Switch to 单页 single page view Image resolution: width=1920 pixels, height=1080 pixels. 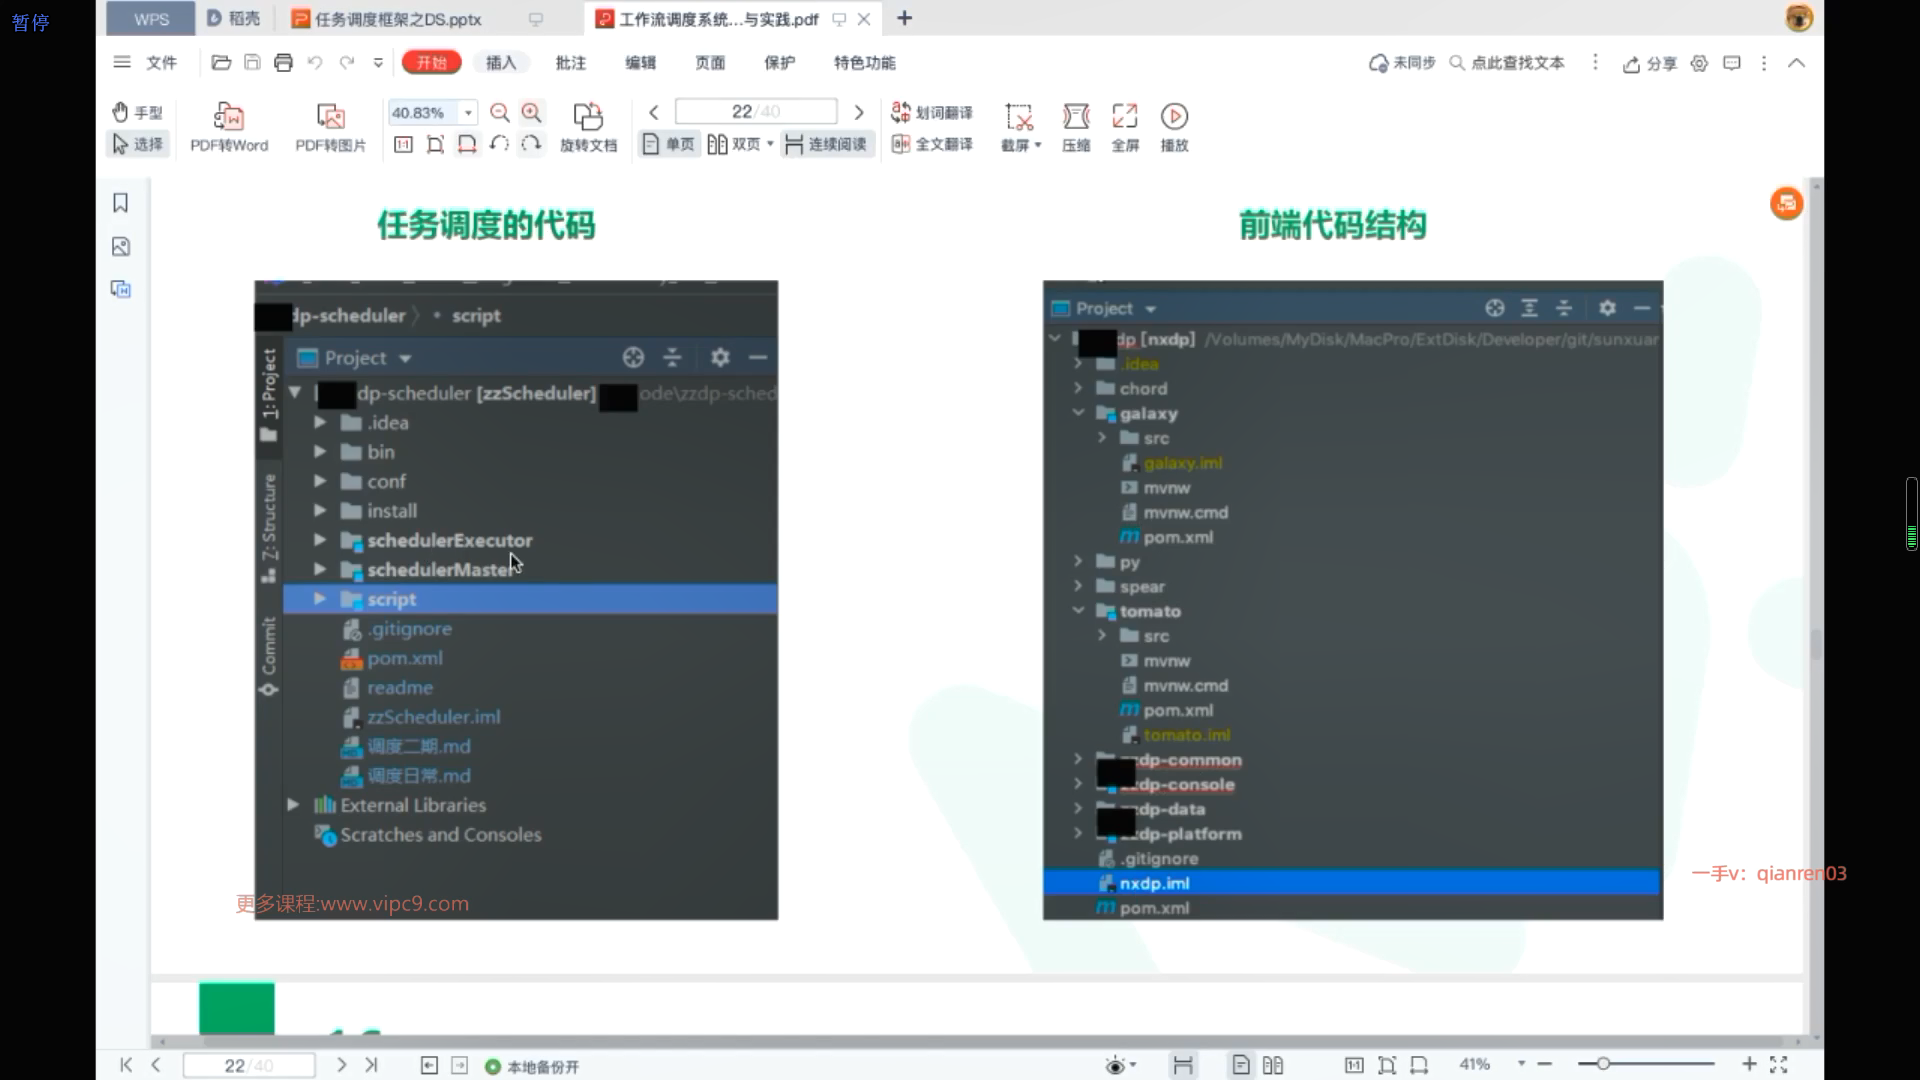669,145
